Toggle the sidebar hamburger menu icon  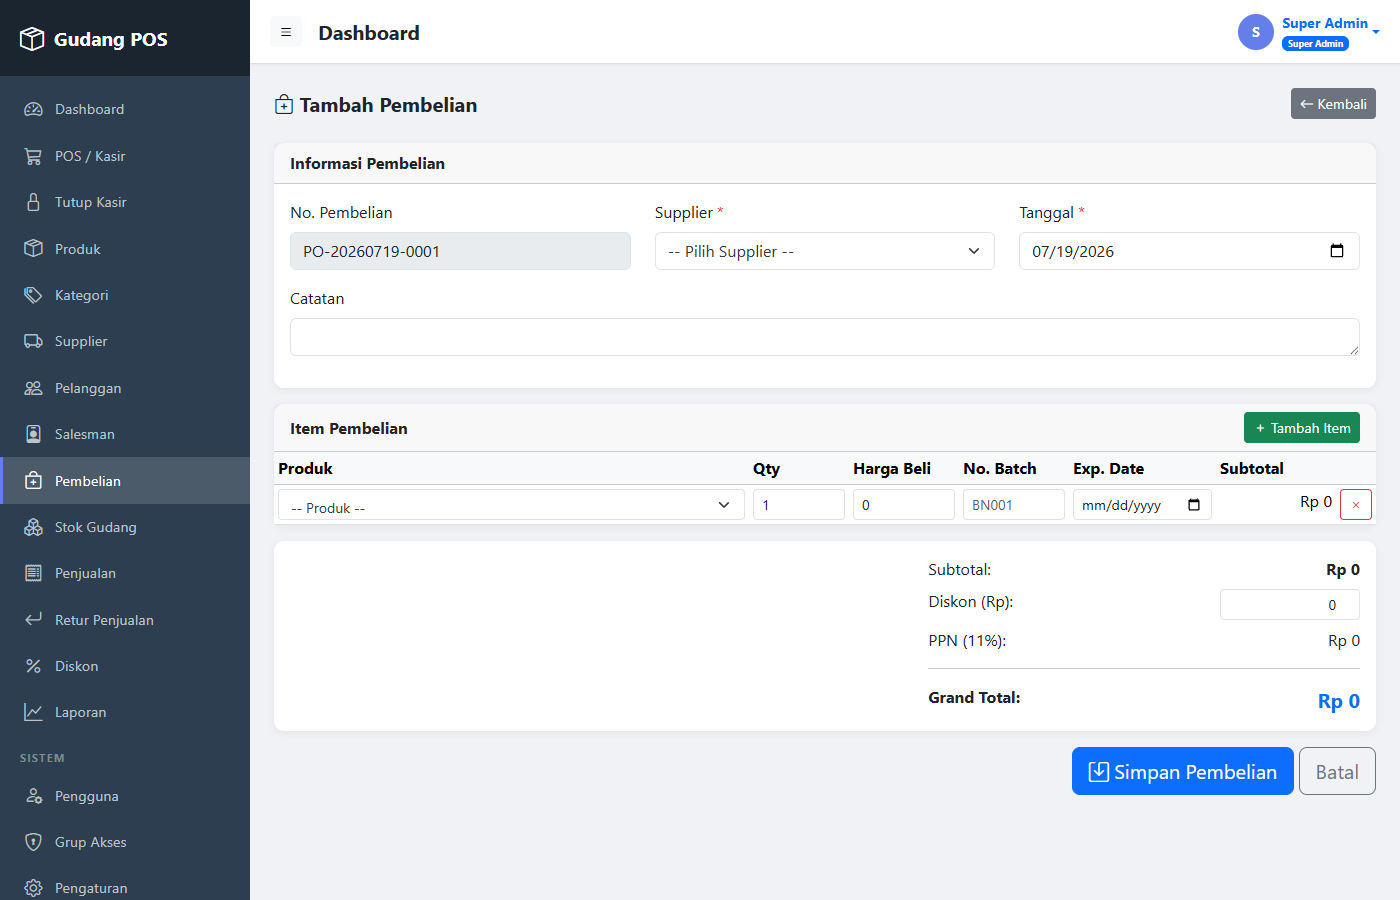(286, 32)
